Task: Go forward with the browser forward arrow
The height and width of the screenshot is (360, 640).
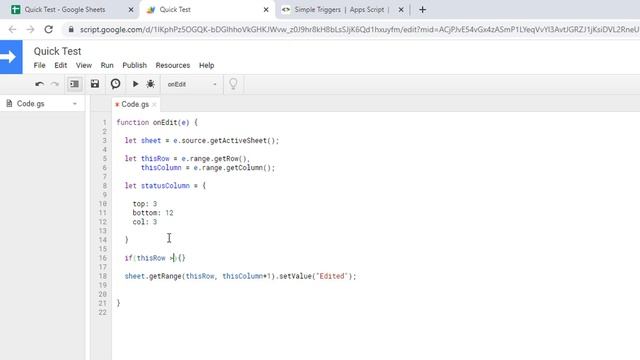Action: click(30, 29)
